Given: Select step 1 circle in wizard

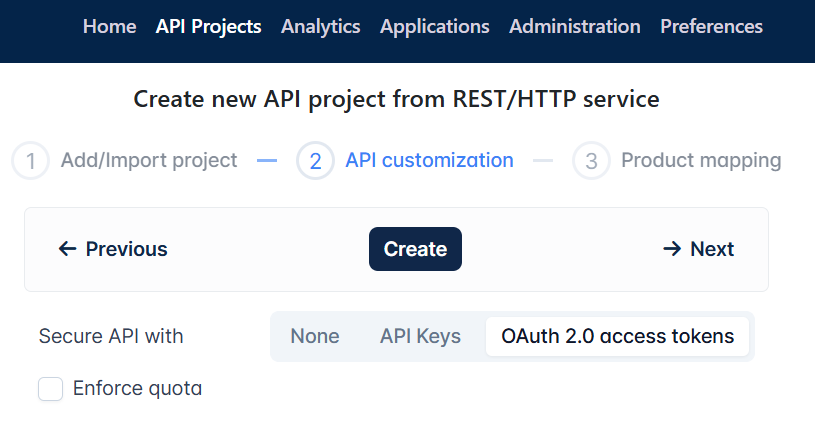Looking at the screenshot, I should (x=31, y=161).
